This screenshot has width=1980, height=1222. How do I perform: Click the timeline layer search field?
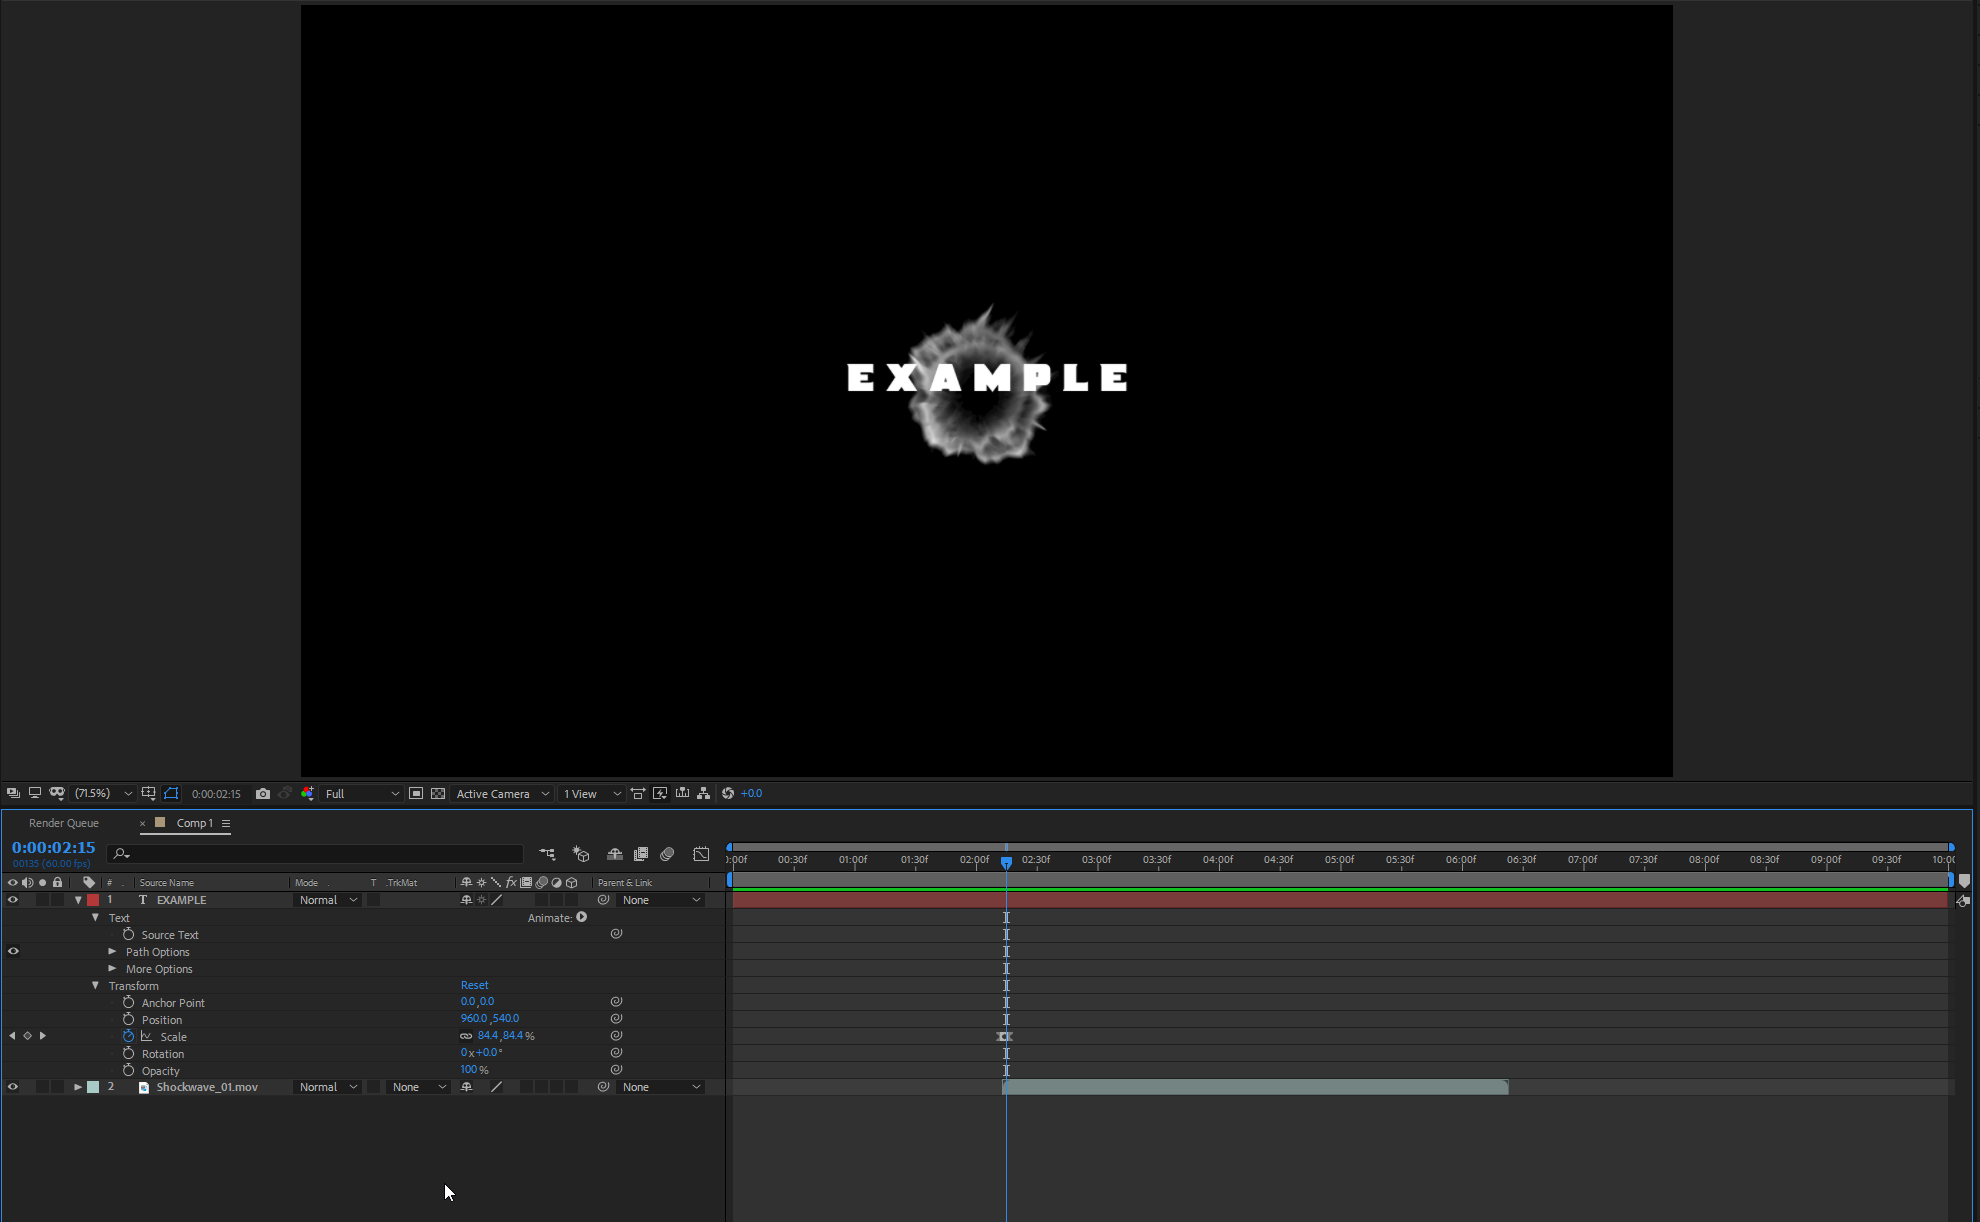coord(316,854)
